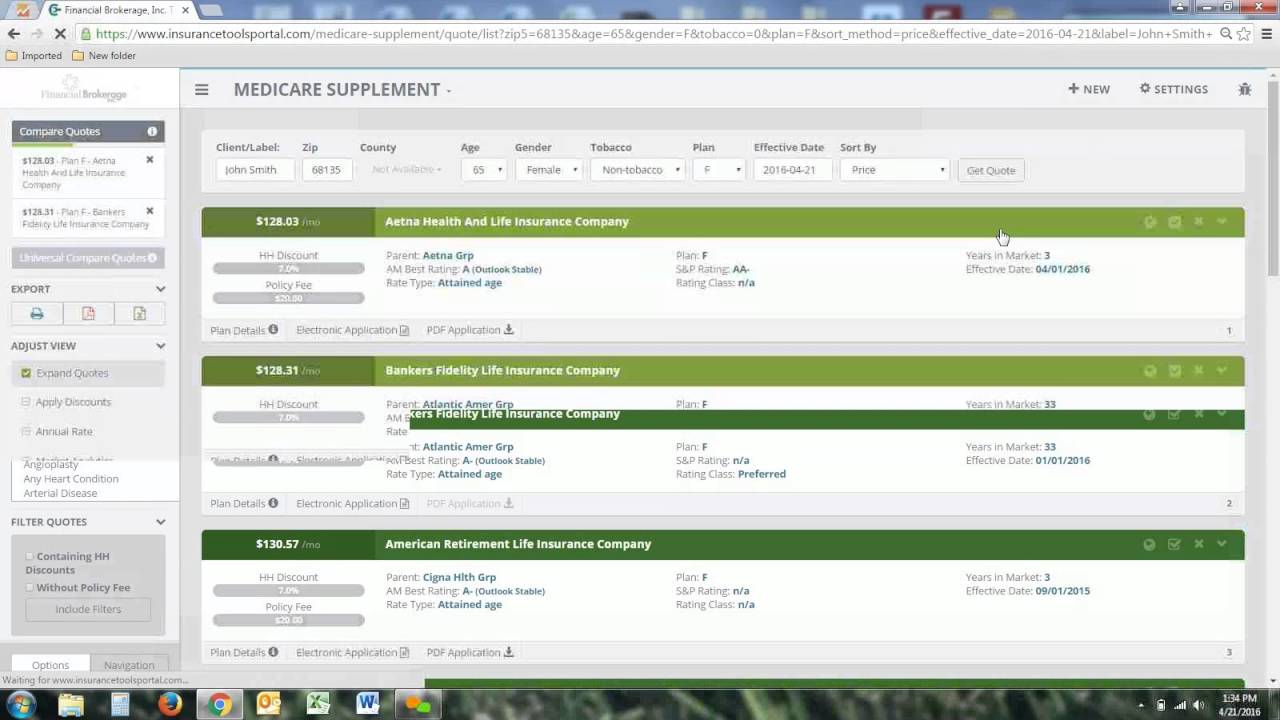The image size is (1280, 720).
Task: Open Word from the taskbar
Action: tap(367, 704)
